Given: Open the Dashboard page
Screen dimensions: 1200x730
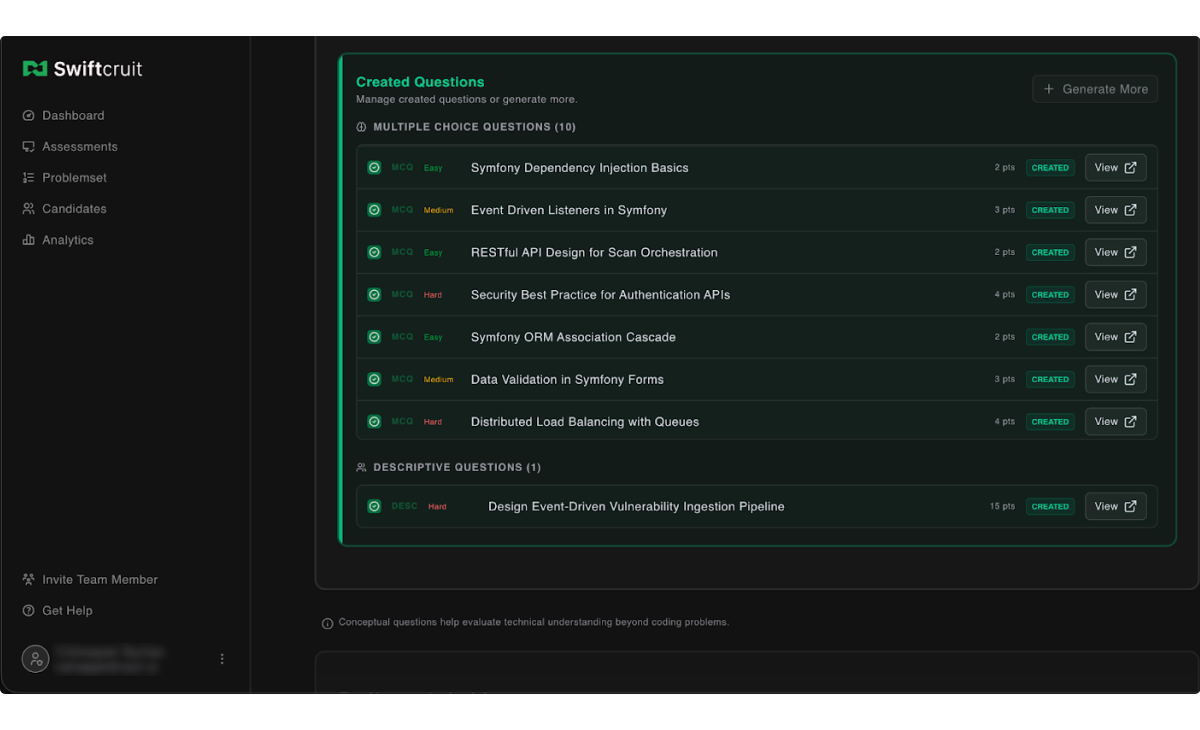Looking at the screenshot, I should click(73, 116).
